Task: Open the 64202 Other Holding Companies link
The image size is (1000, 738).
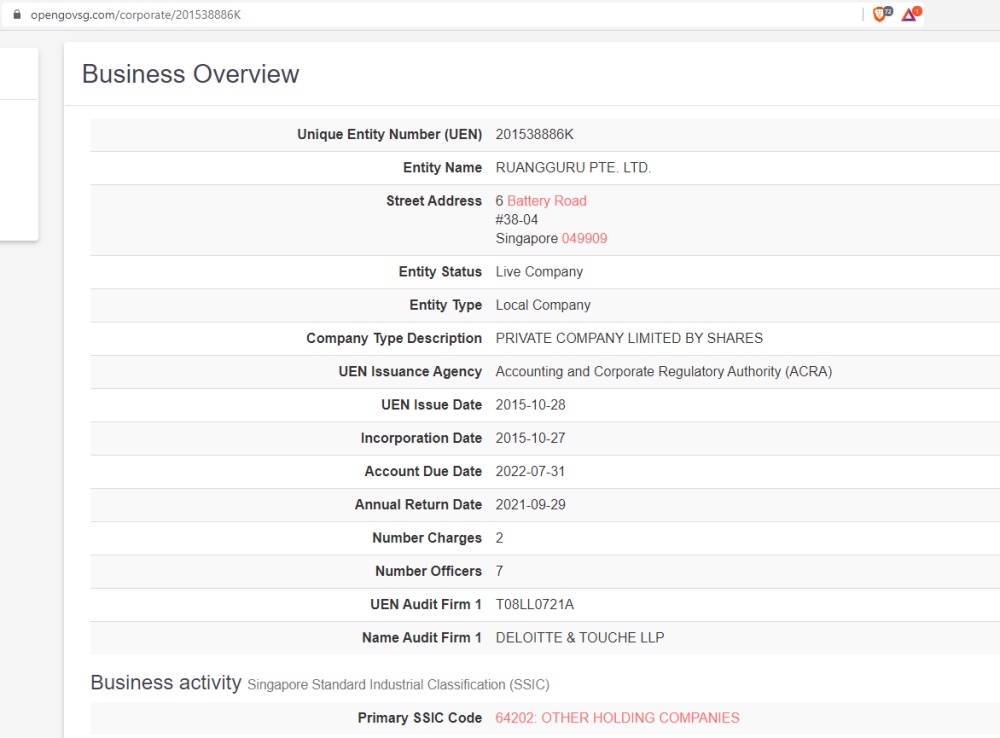Action: click(x=617, y=718)
